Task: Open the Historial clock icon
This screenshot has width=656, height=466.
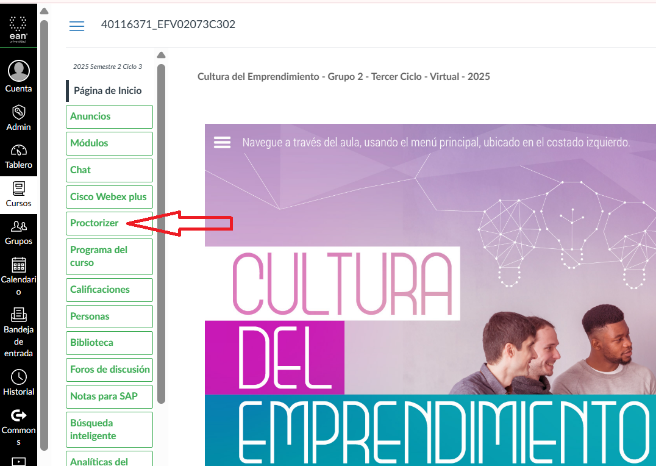Action: [18, 377]
